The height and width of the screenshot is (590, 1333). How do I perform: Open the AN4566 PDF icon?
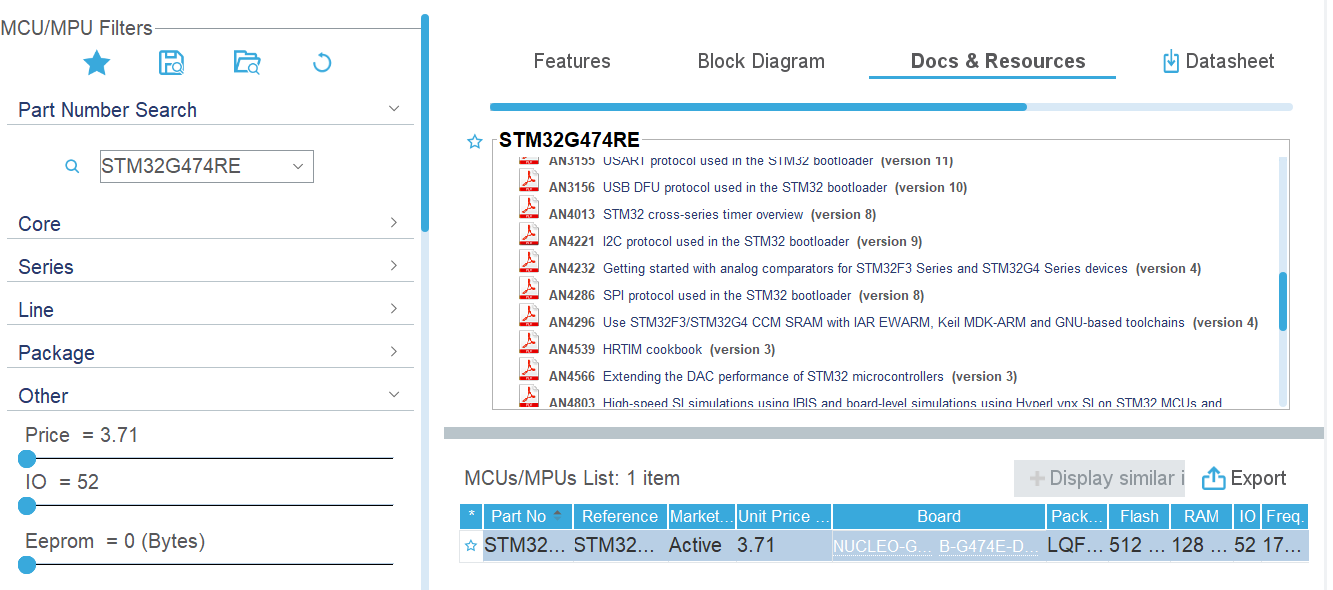529,370
